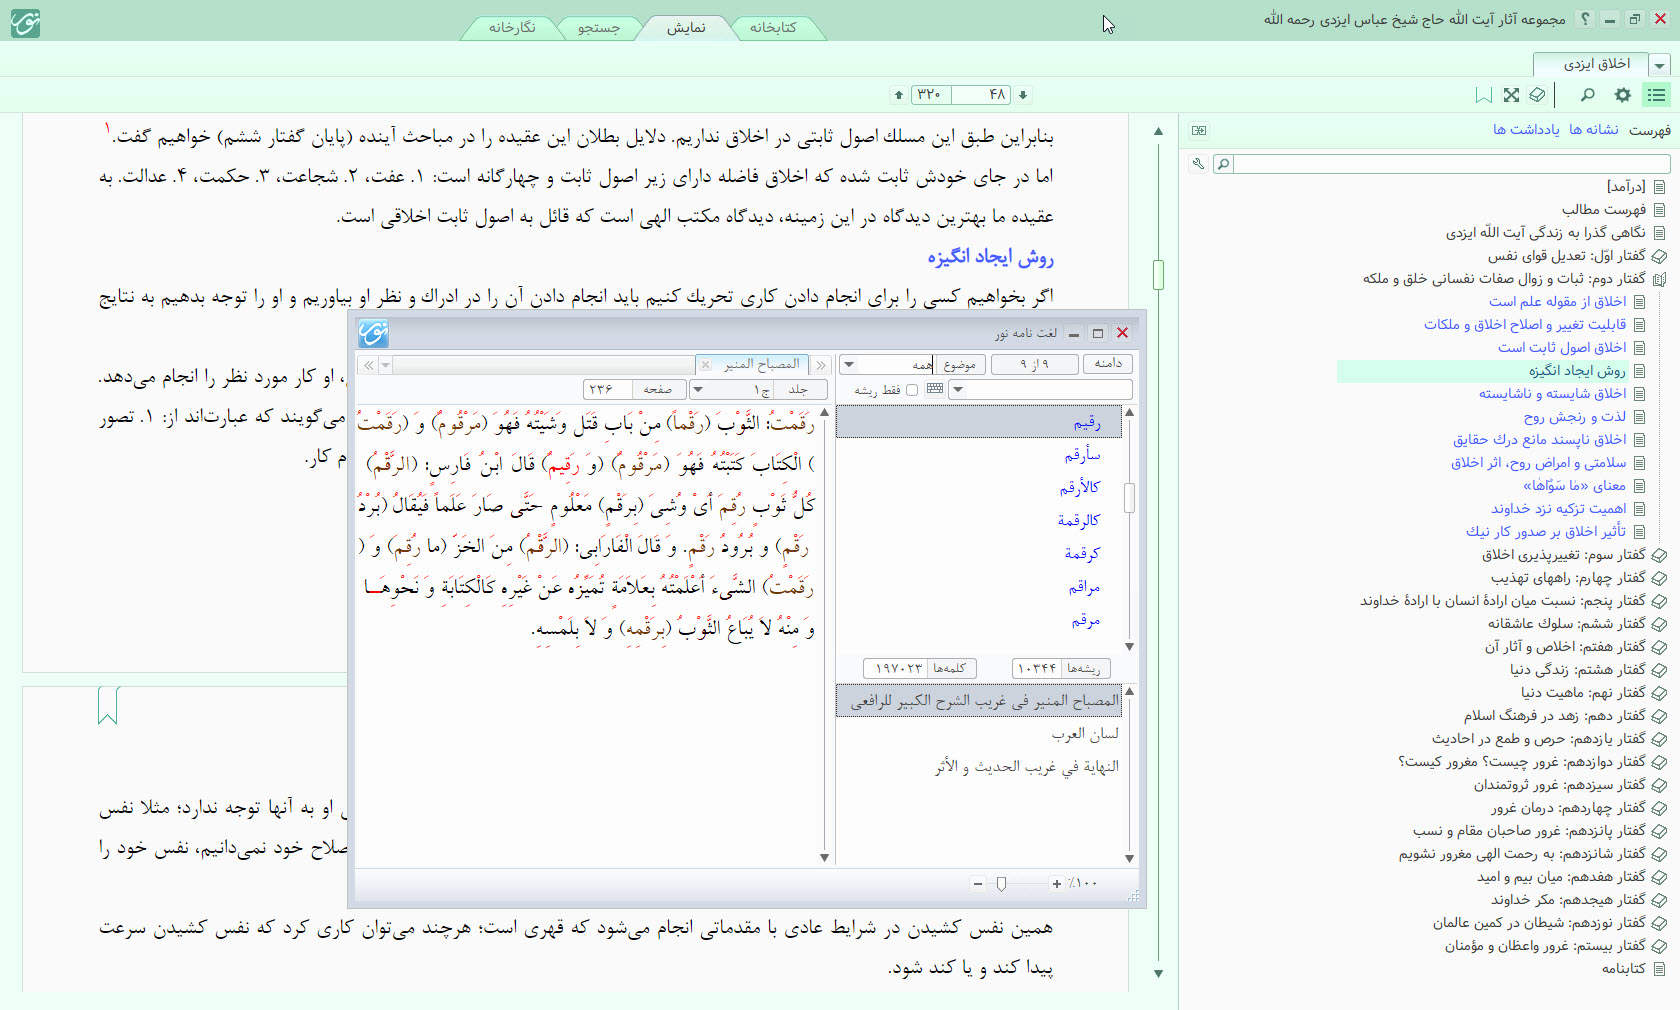1680x1010 pixels.
Task: Select 'لسان العرب' from the dictionary list
Action: click(x=1085, y=733)
